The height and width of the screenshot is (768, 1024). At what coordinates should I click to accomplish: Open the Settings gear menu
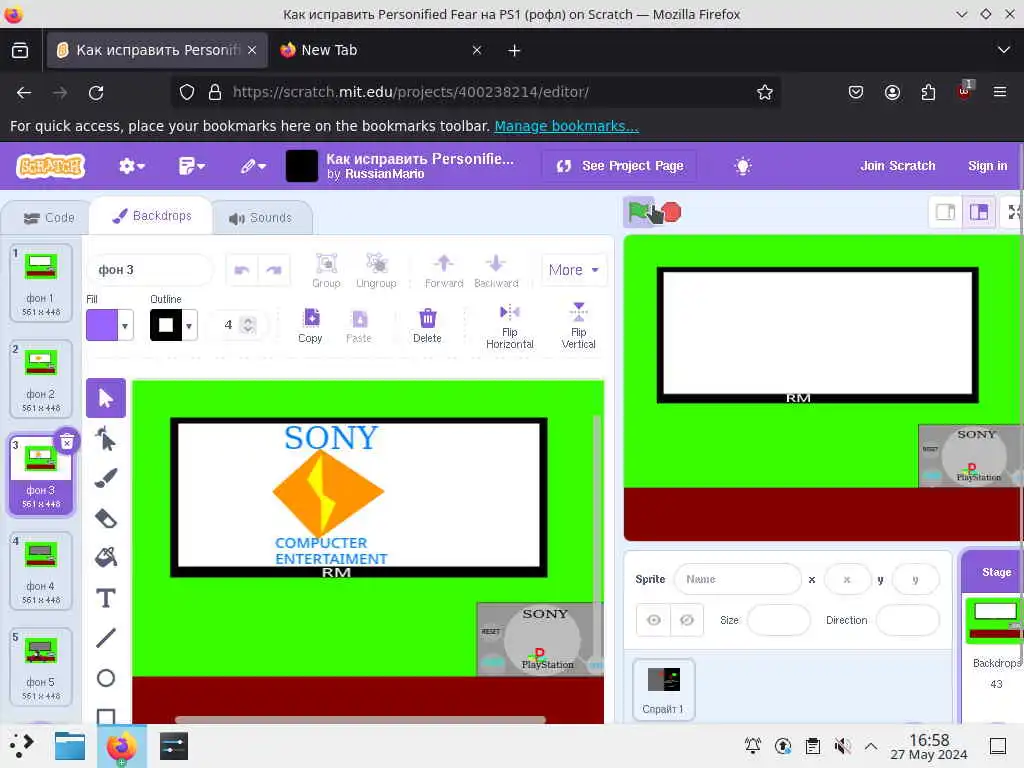[131, 166]
